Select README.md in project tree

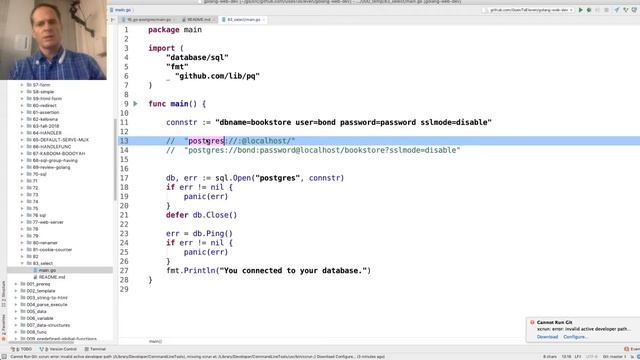pos(52,277)
